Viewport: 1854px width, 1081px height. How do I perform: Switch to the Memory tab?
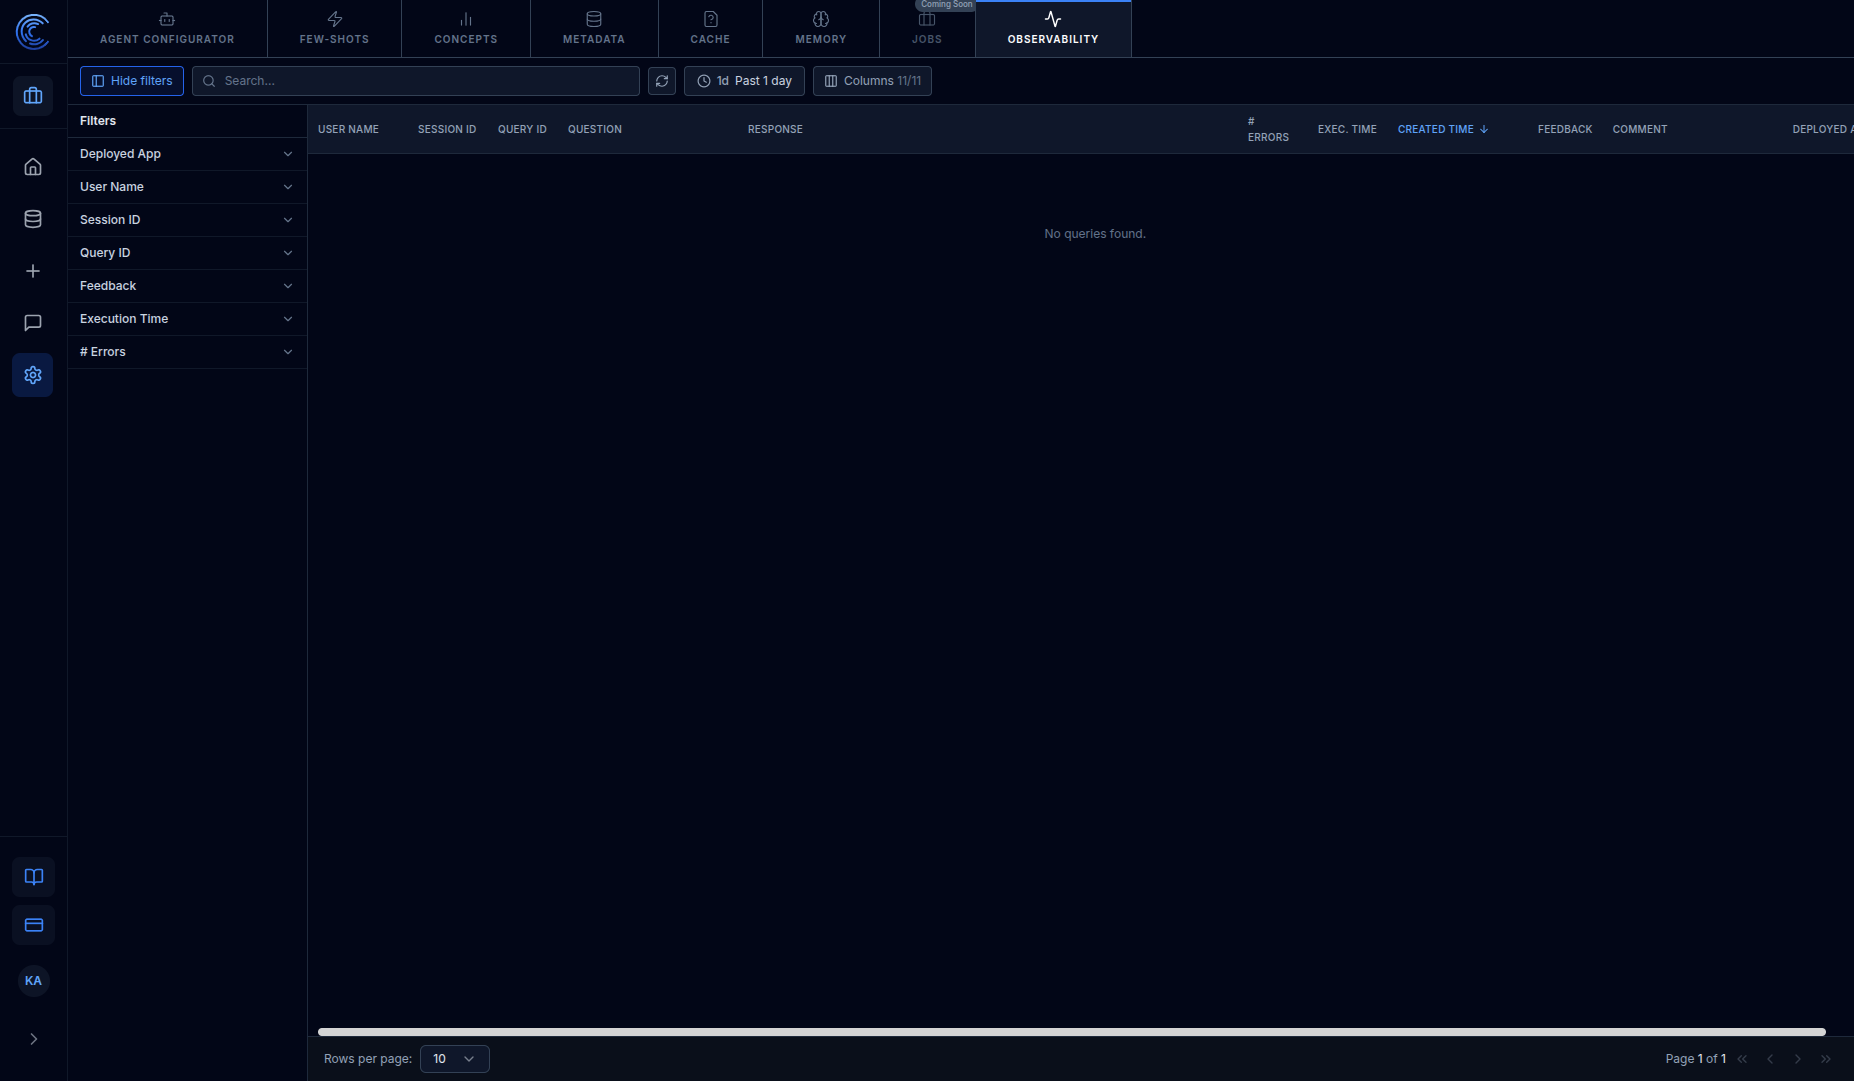click(821, 29)
